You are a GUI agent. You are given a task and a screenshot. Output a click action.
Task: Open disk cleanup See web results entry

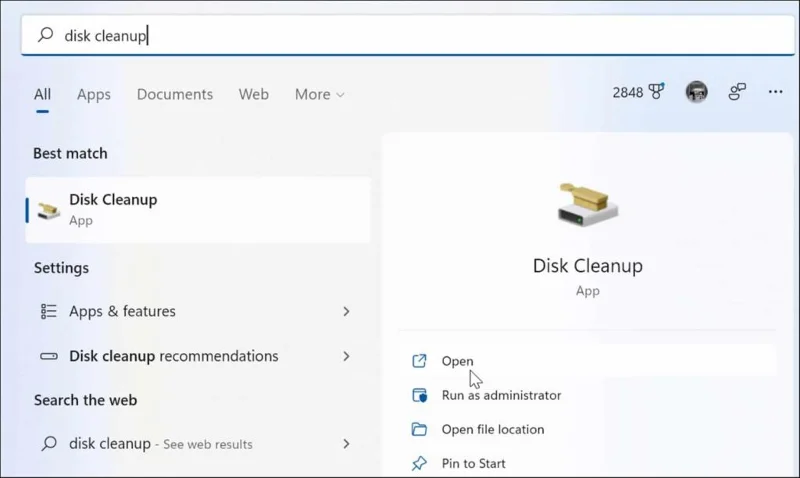(198, 444)
